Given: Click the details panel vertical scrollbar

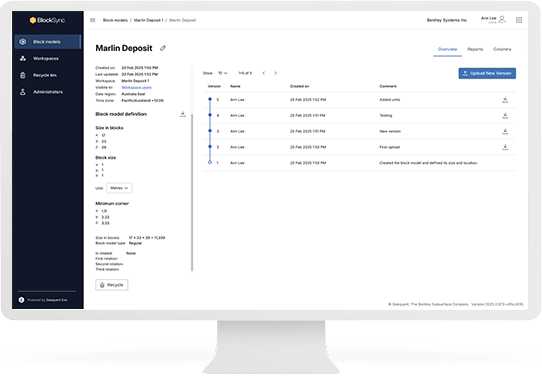Looking at the screenshot, I should click(192, 192).
